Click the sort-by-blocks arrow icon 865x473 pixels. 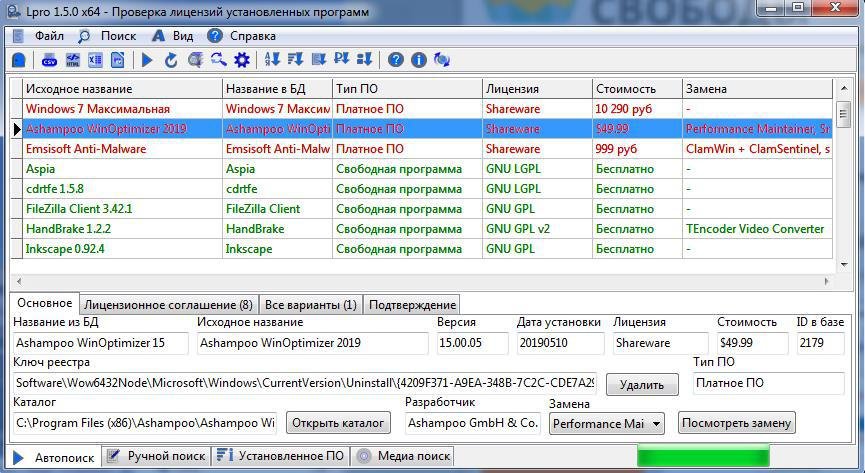(x=364, y=60)
